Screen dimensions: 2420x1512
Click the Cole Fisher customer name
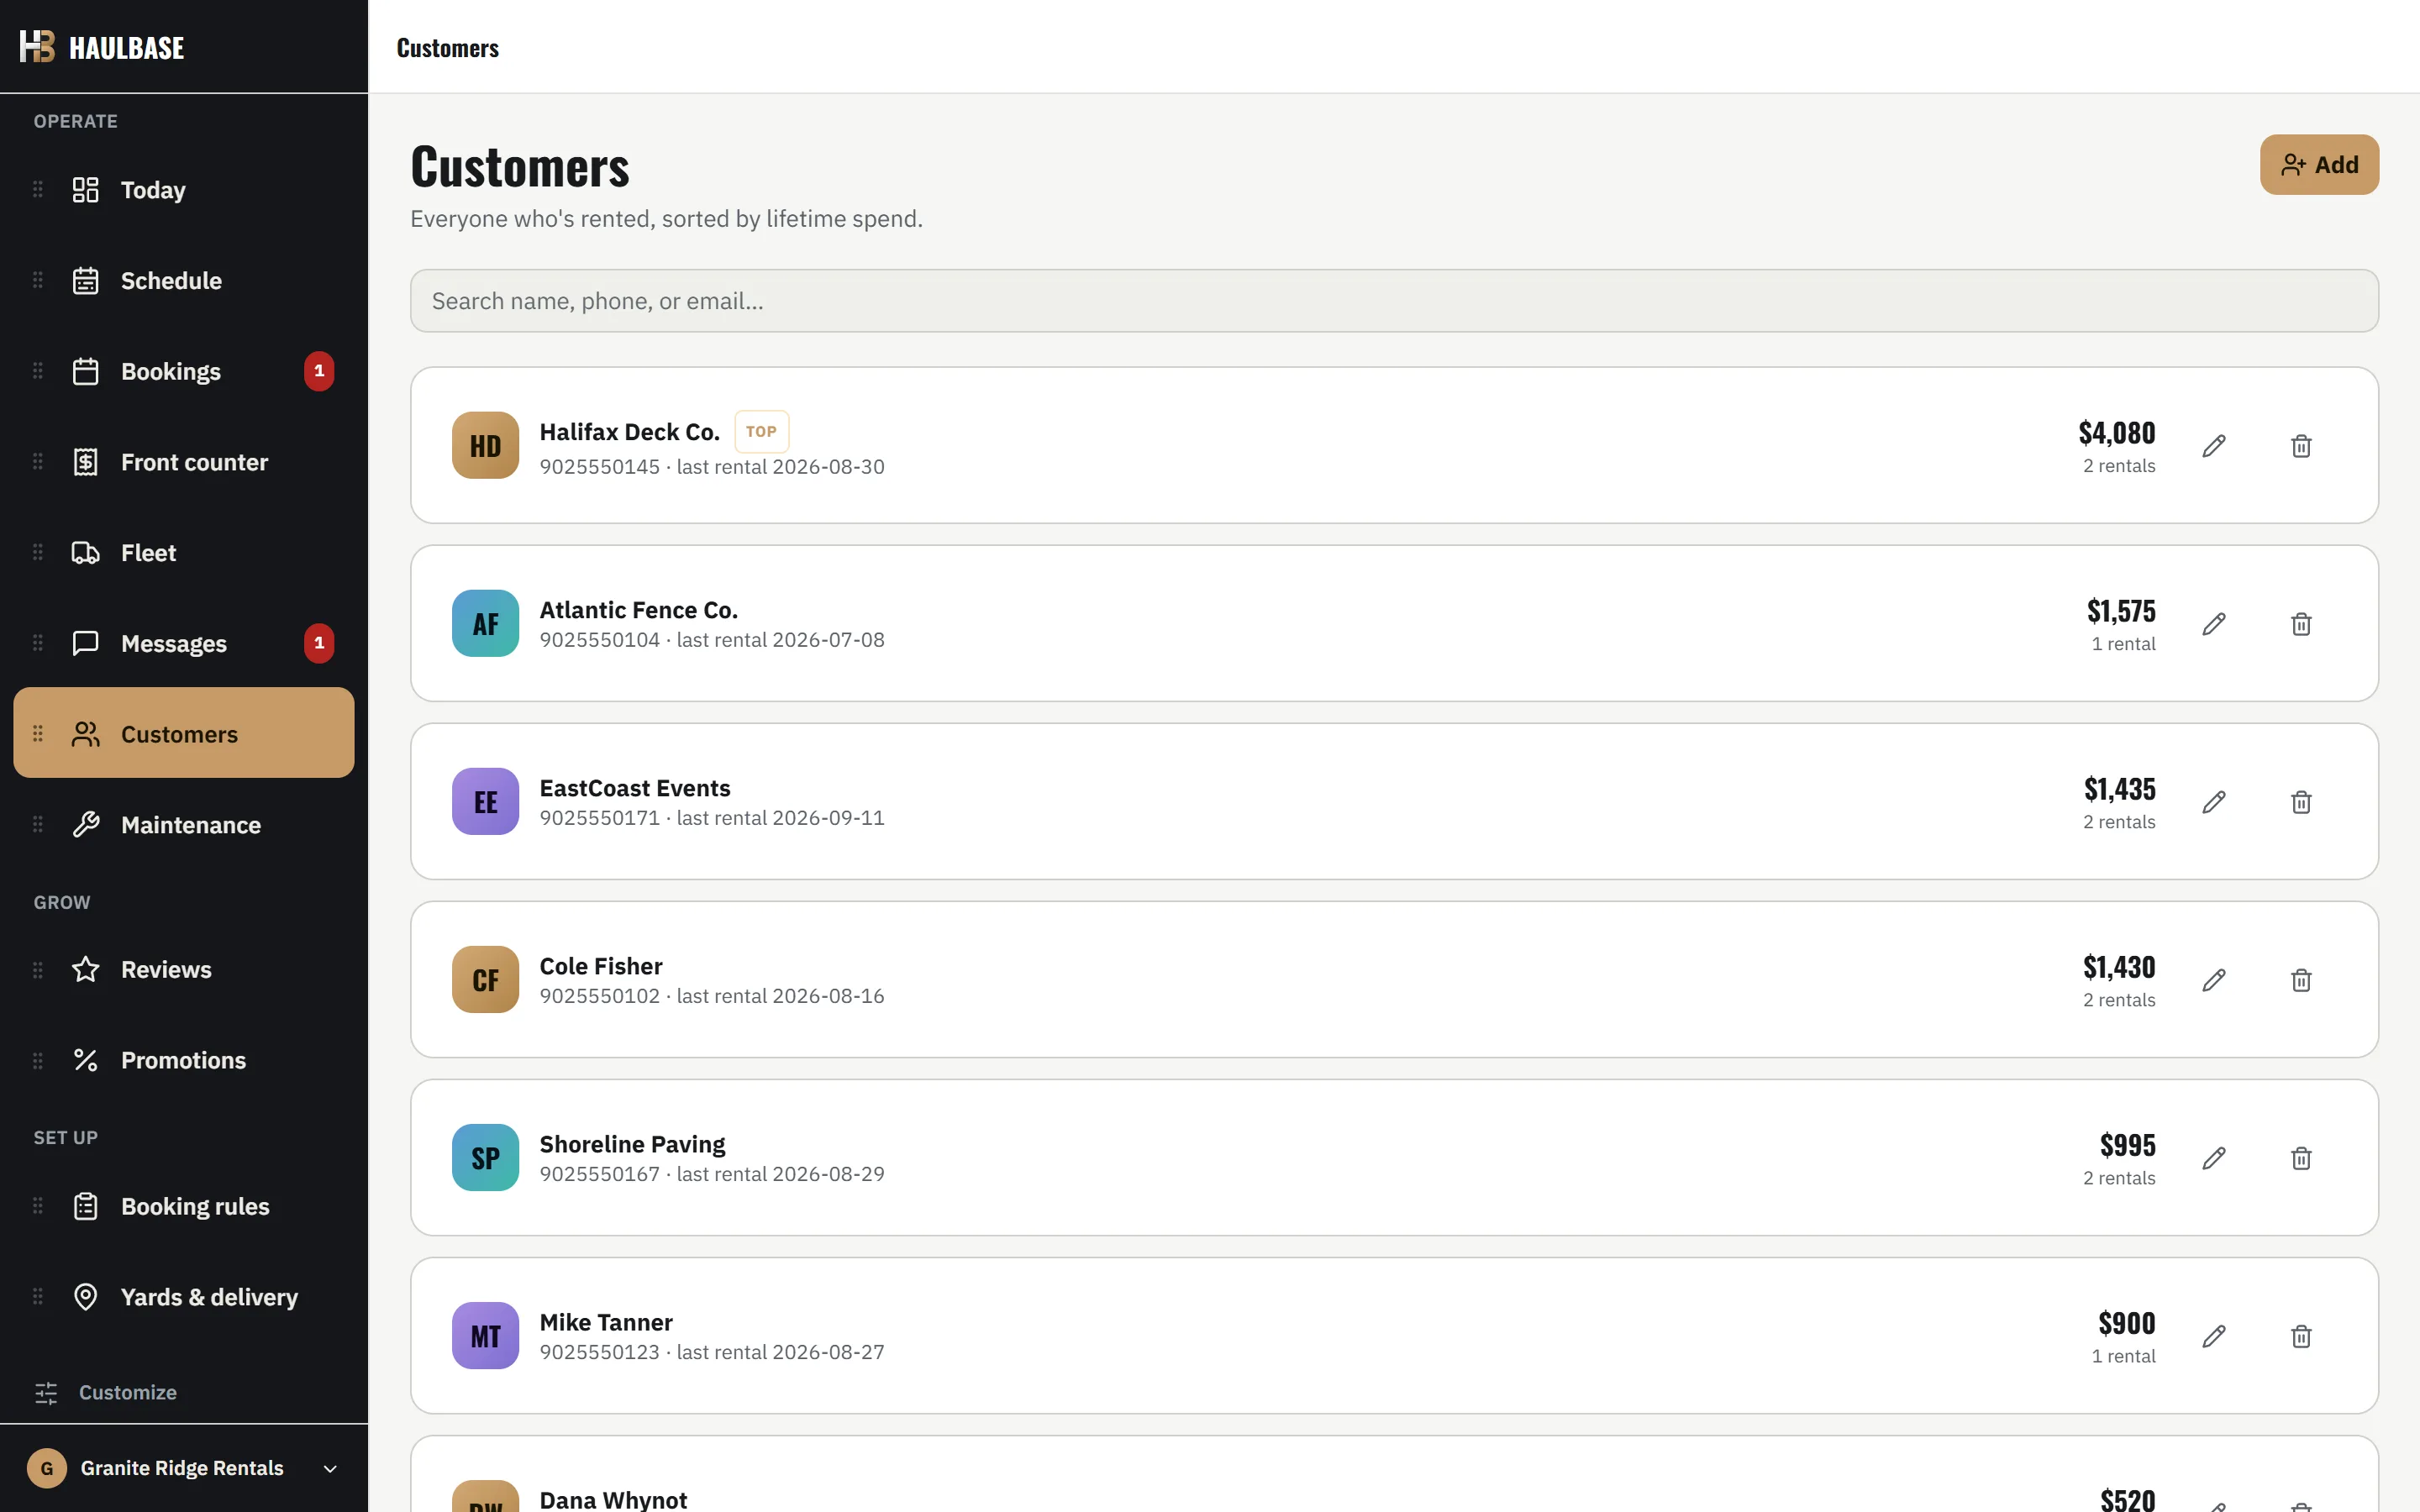[x=601, y=966]
